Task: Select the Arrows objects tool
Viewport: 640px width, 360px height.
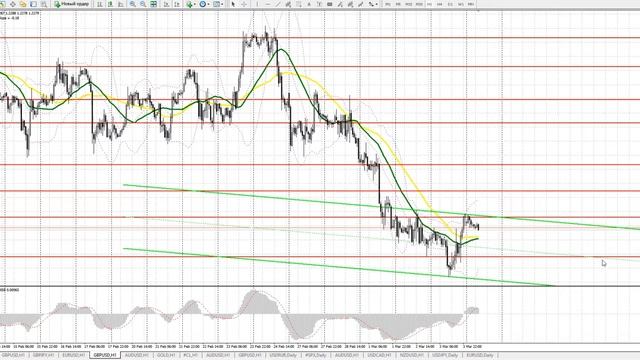Action: click(x=371, y=4)
